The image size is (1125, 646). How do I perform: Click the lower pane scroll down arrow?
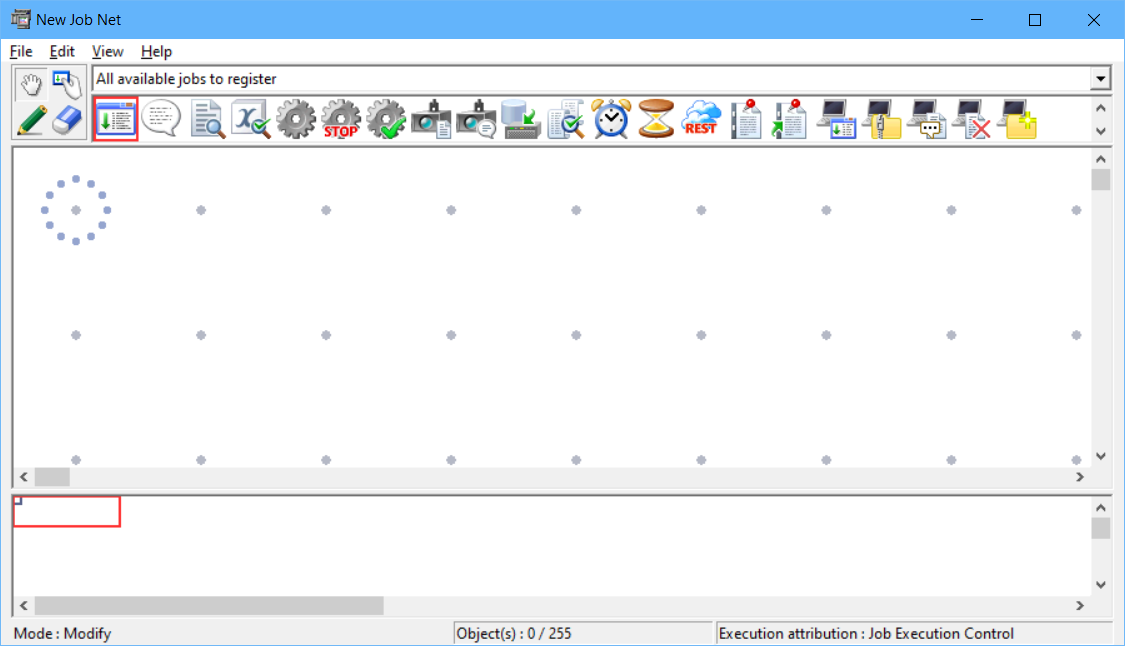click(x=1101, y=585)
